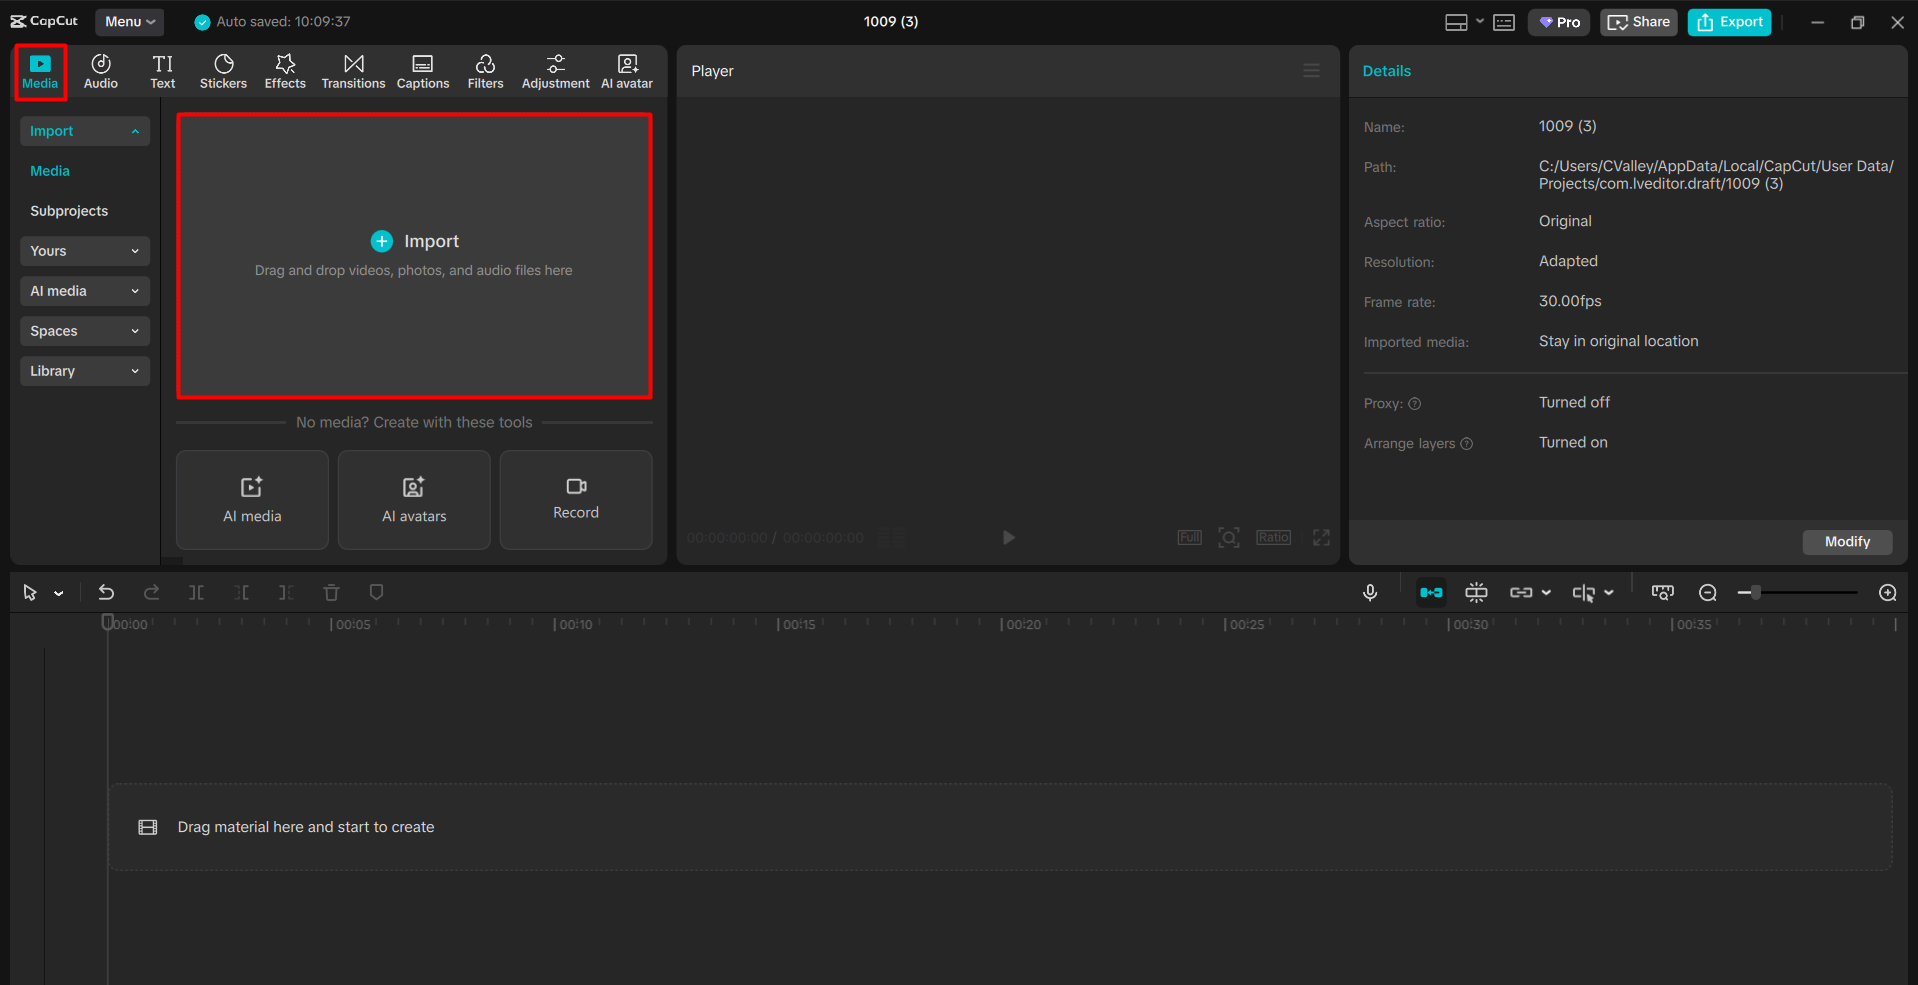
Task: Open the Captions panel
Action: coord(422,70)
